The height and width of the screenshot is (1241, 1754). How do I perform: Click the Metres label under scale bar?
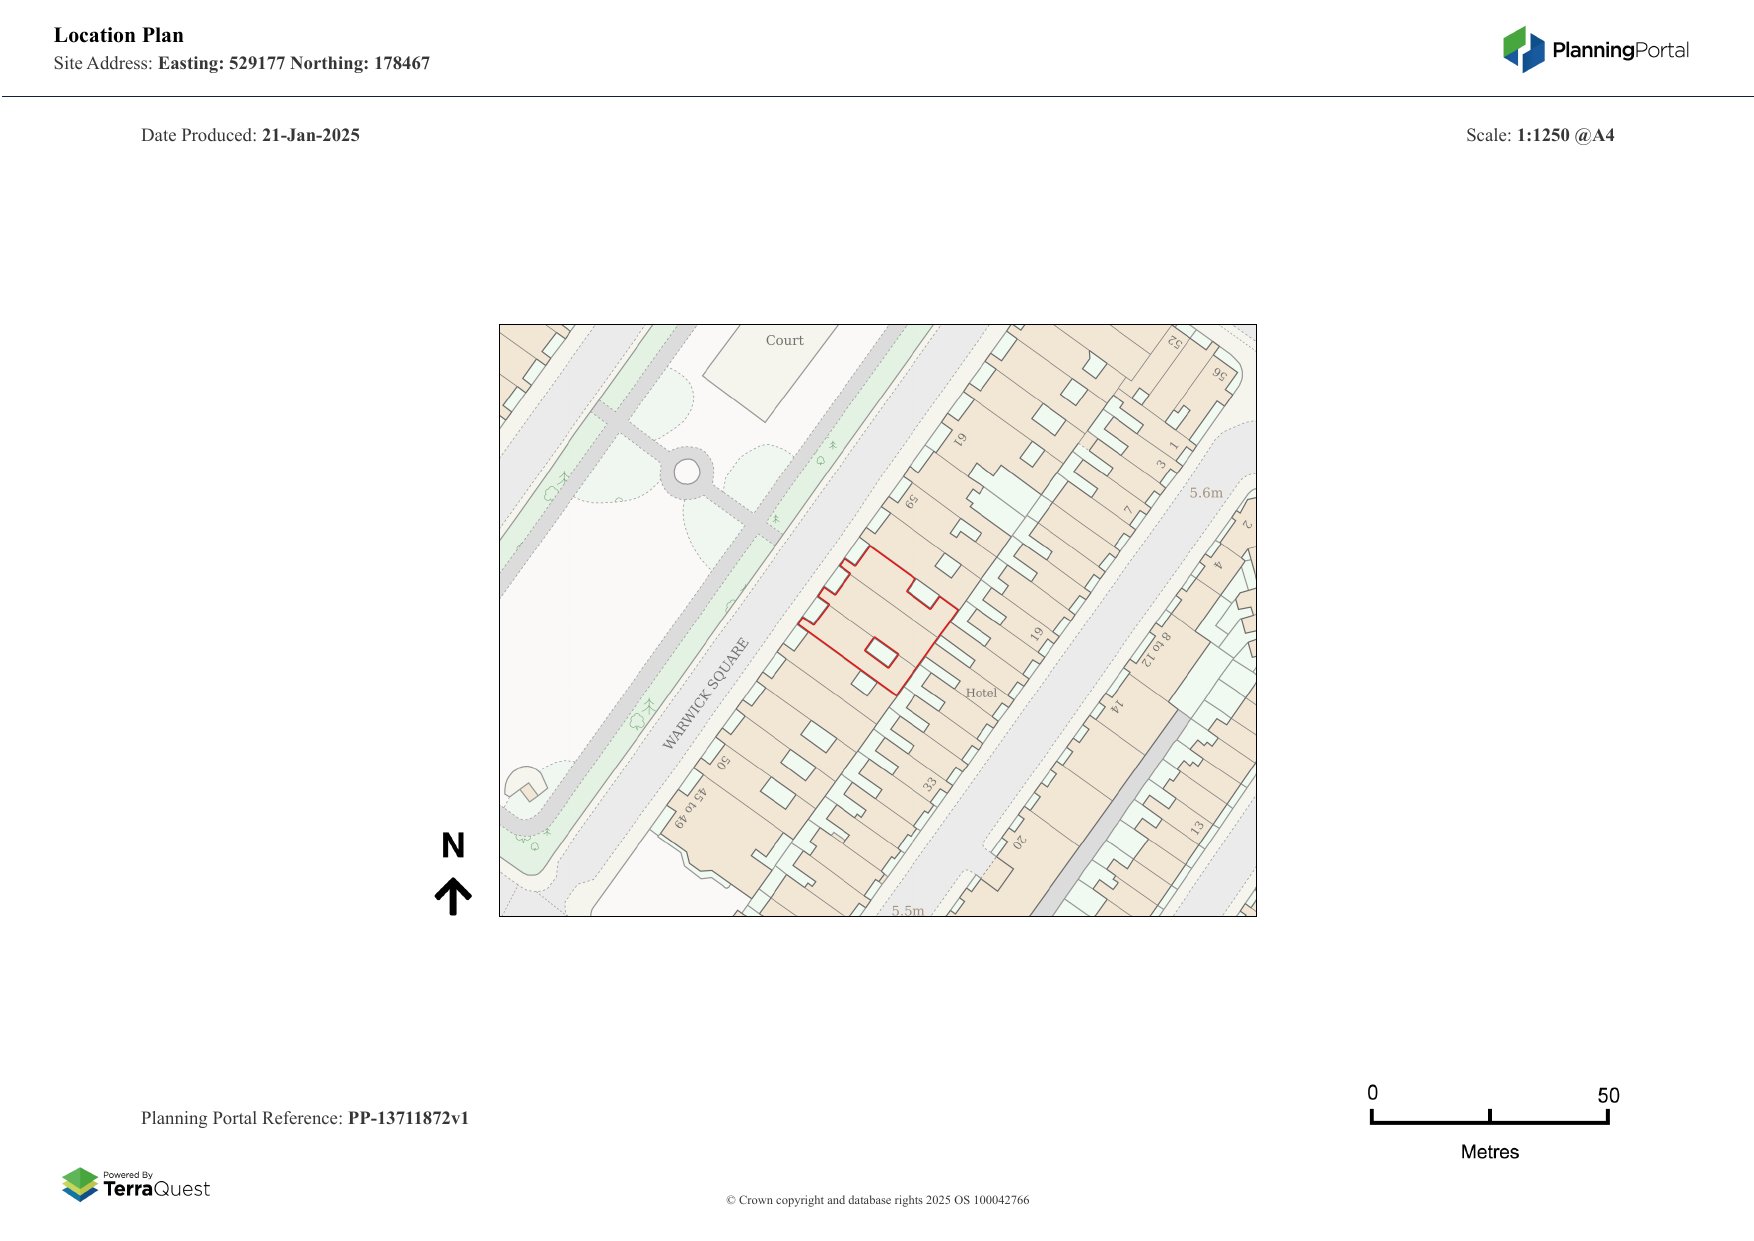[1489, 1152]
